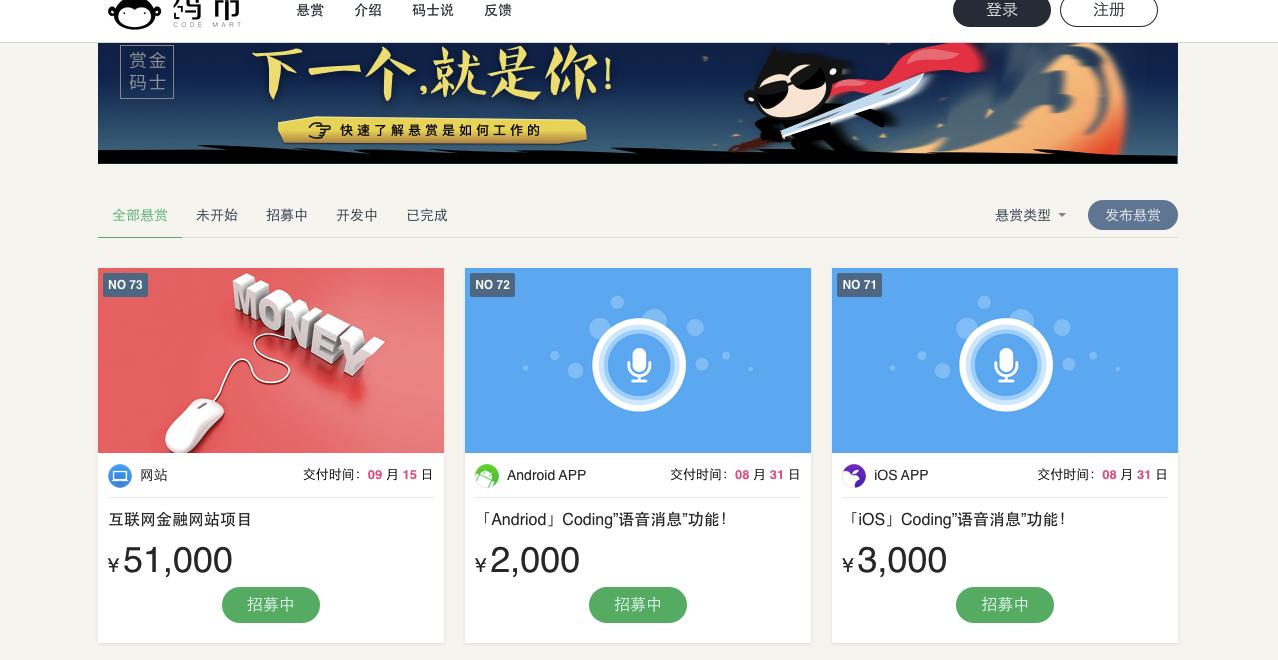Expand the 悬赏类型 dropdown
The height and width of the screenshot is (660, 1278).
(x=1030, y=215)
